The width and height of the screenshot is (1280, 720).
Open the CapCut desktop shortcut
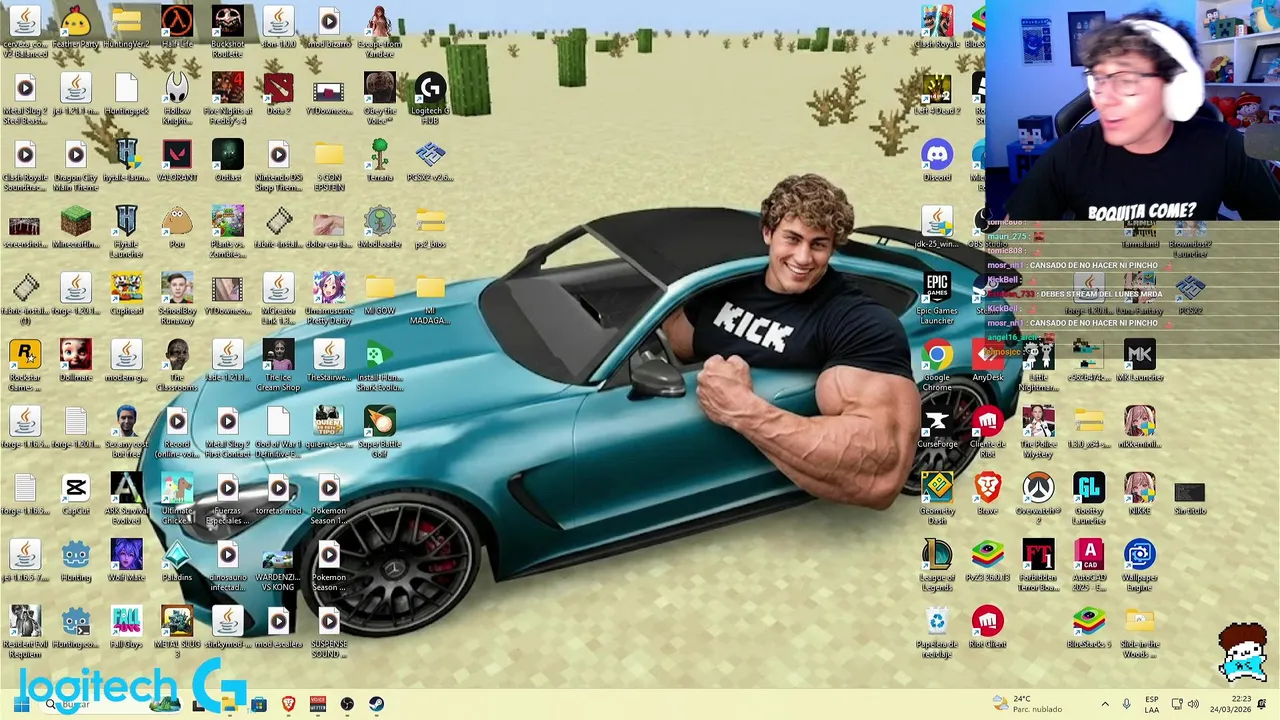(76, 494)
